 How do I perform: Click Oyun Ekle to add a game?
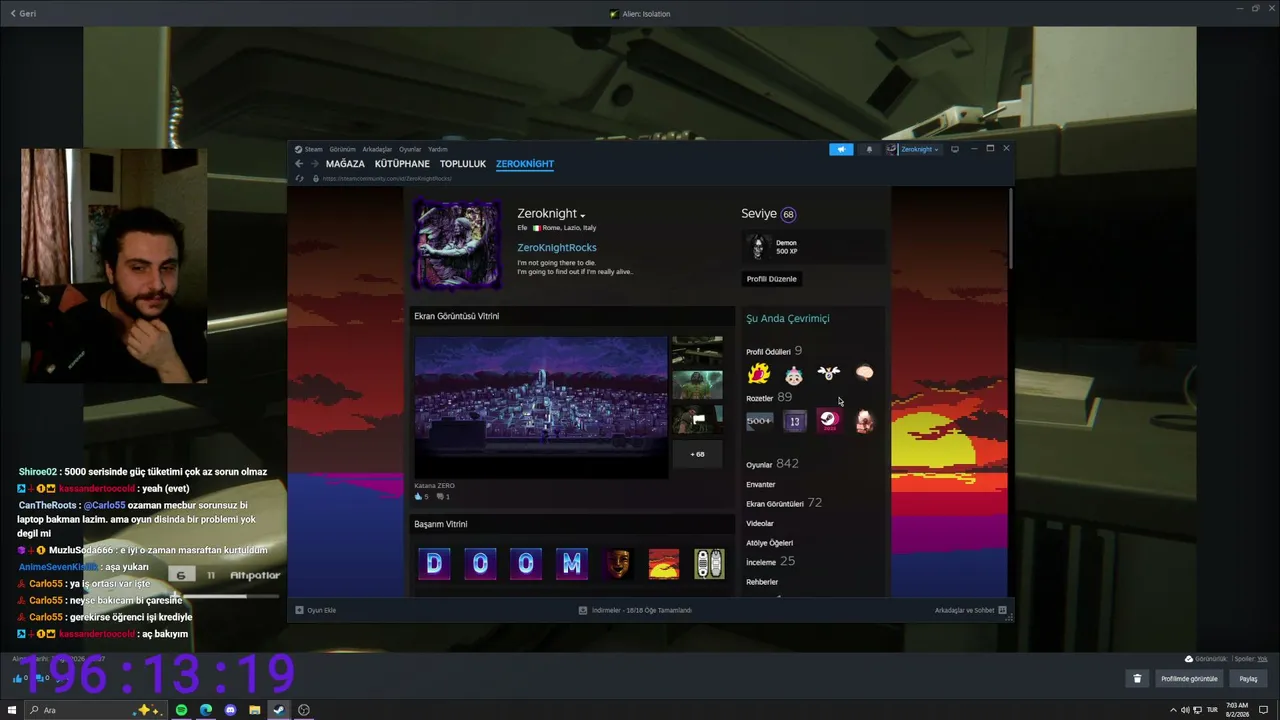coord(316,610)
